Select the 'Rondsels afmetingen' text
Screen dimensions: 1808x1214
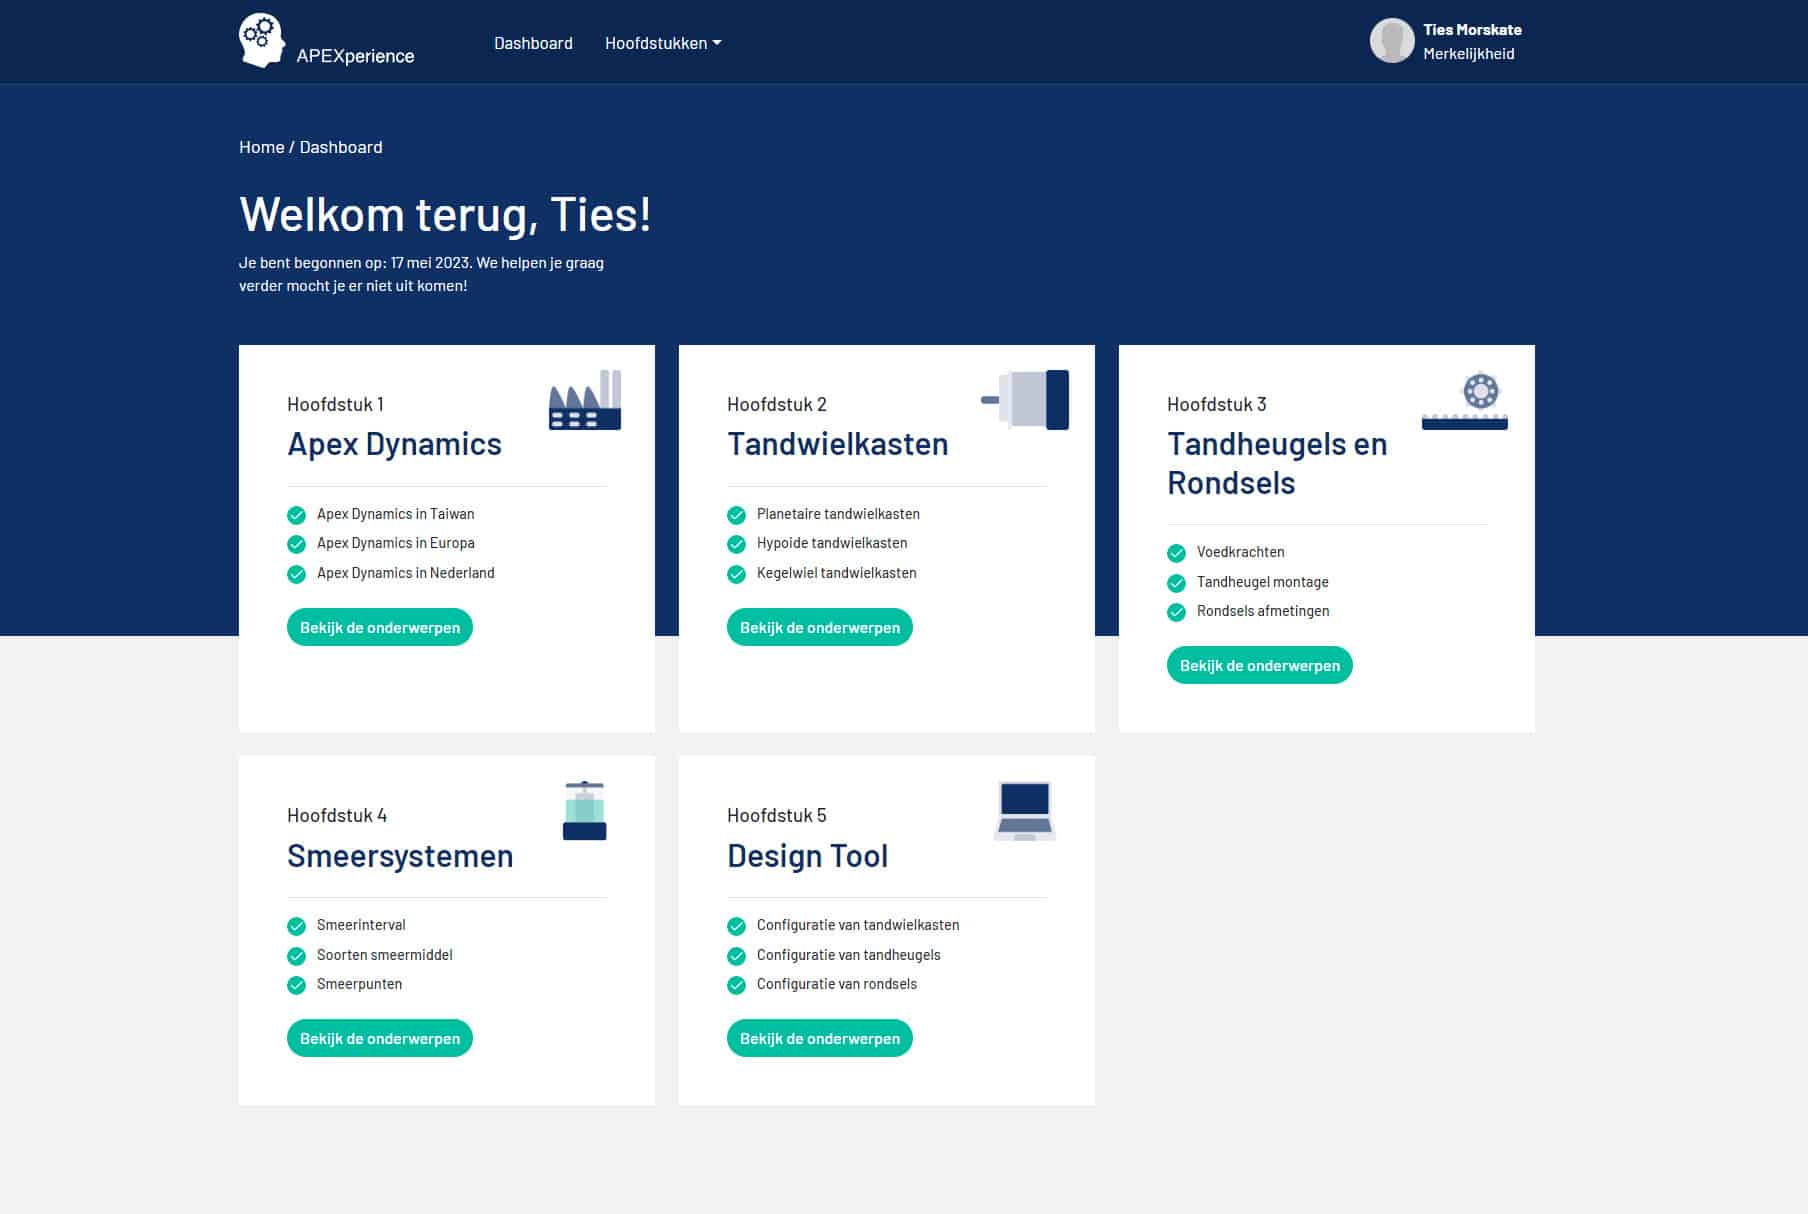(1263, 611)
